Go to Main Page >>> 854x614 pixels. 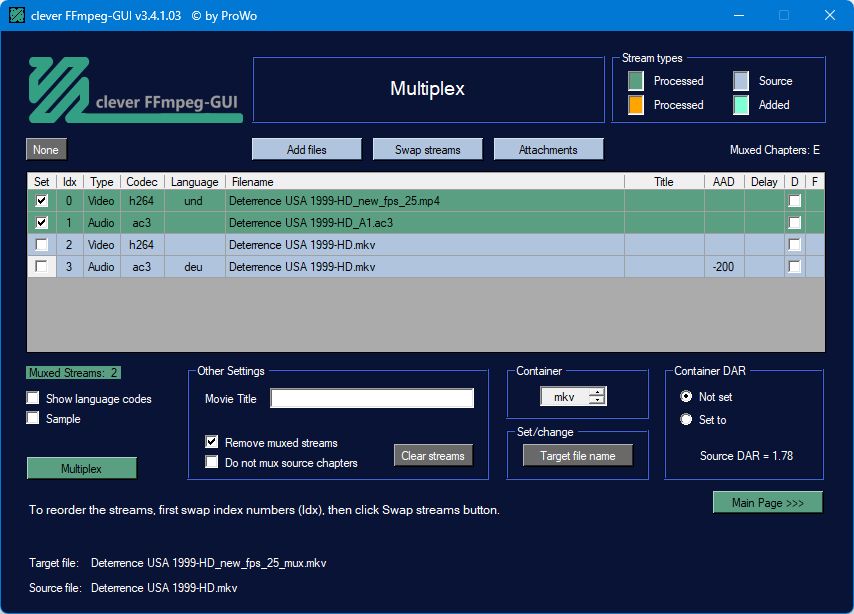[x=767, y=502]
